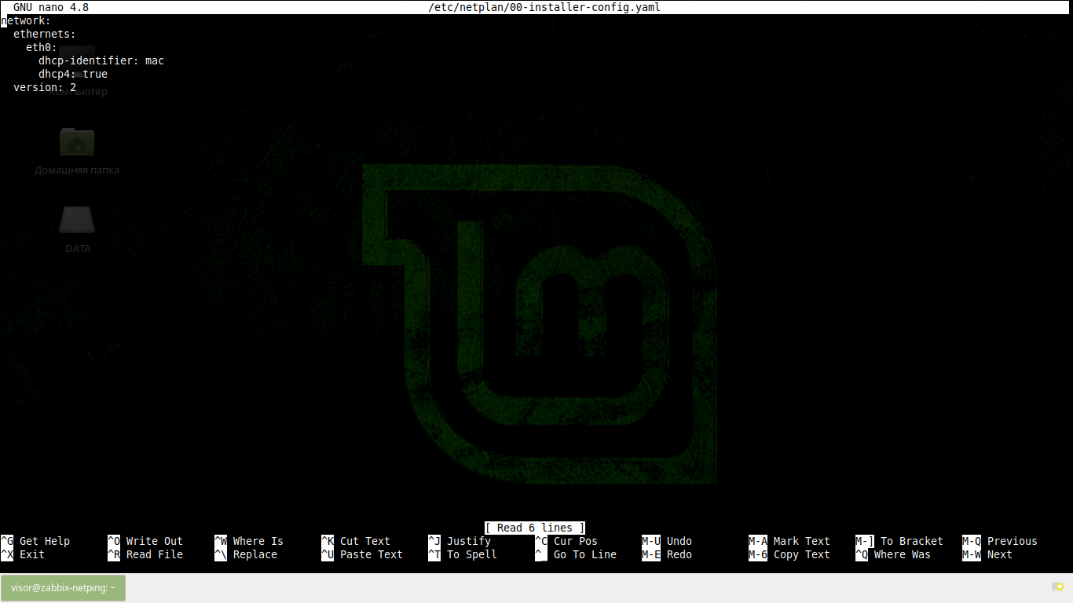This screenshot has width=1073, height=603.
Task: Select the ^O Write Out shortcut
Action: [x=144, y=541]
